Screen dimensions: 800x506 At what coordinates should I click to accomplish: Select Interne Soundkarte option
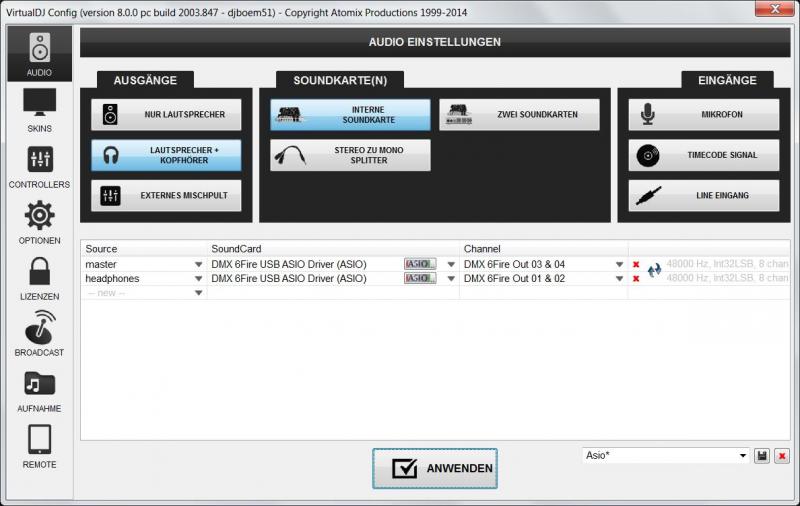click(350, 114)
